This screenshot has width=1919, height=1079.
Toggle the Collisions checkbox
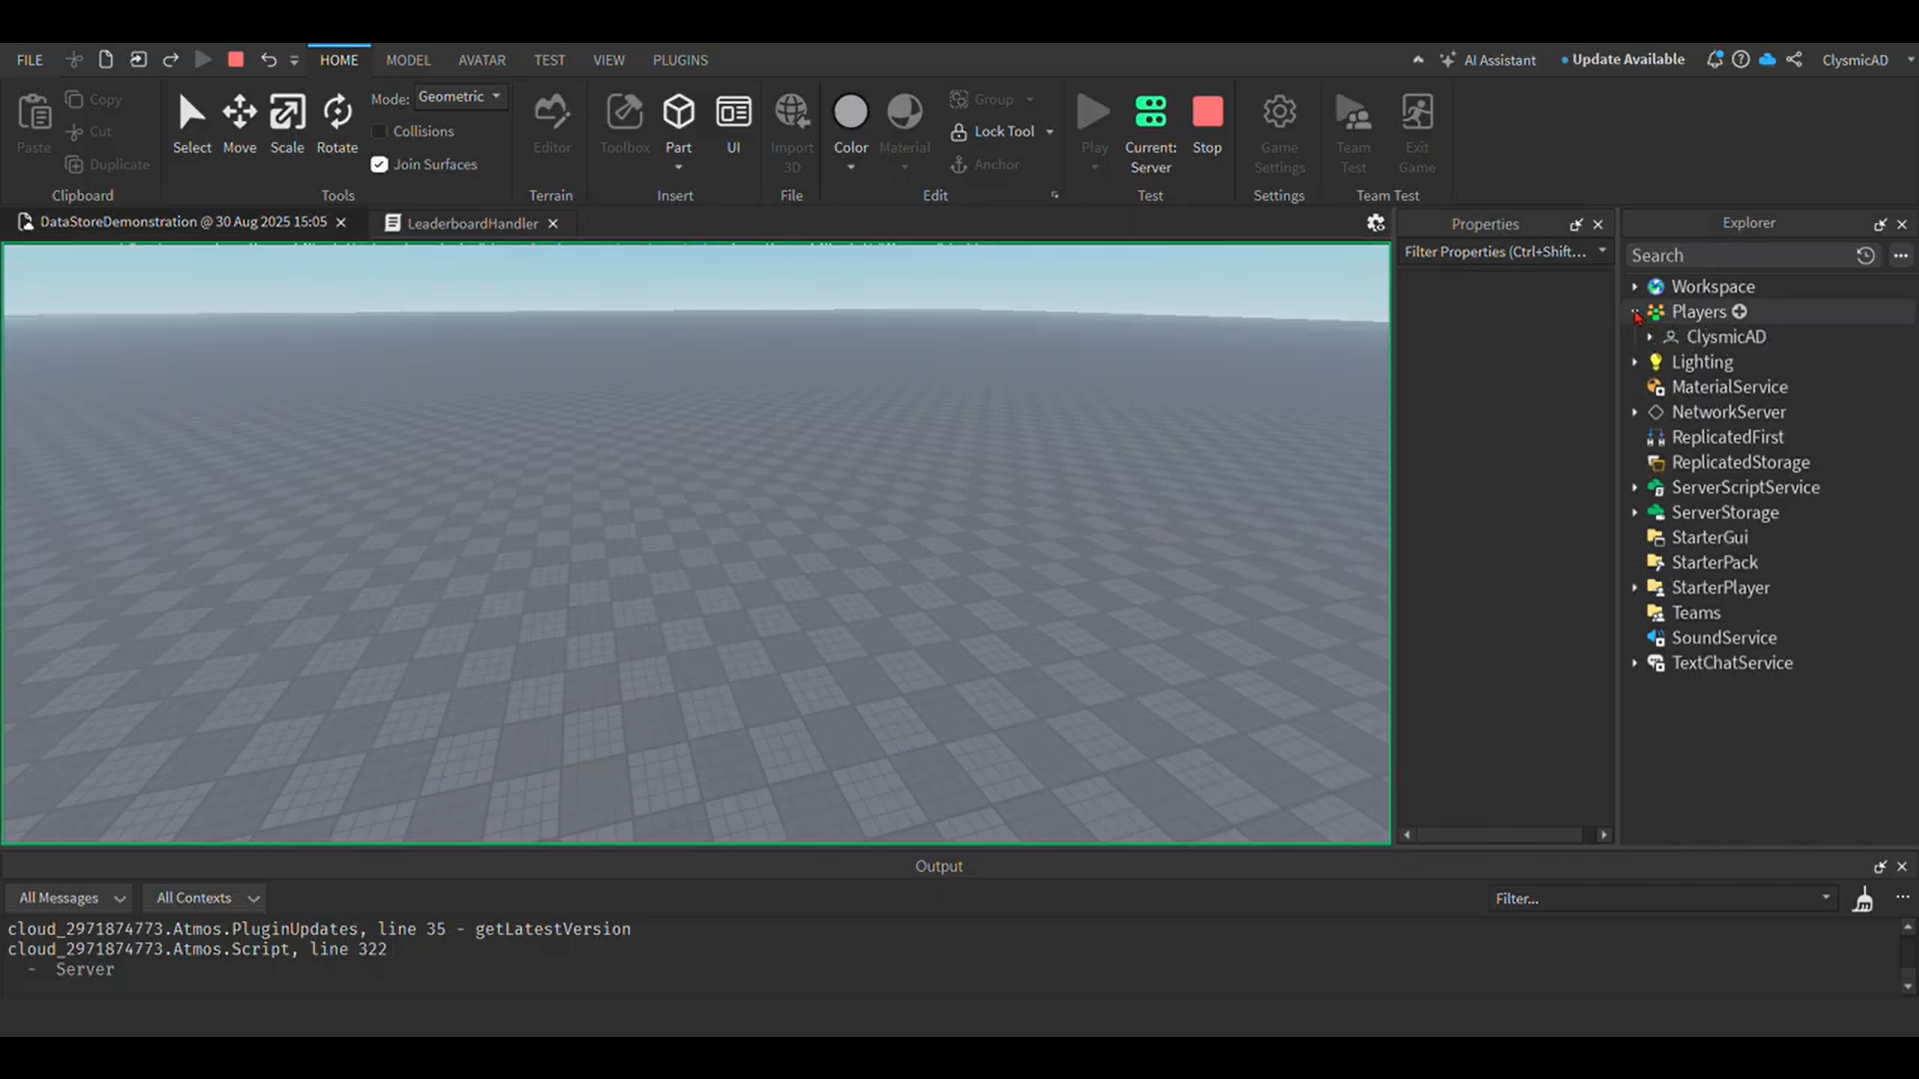[379, 131]
